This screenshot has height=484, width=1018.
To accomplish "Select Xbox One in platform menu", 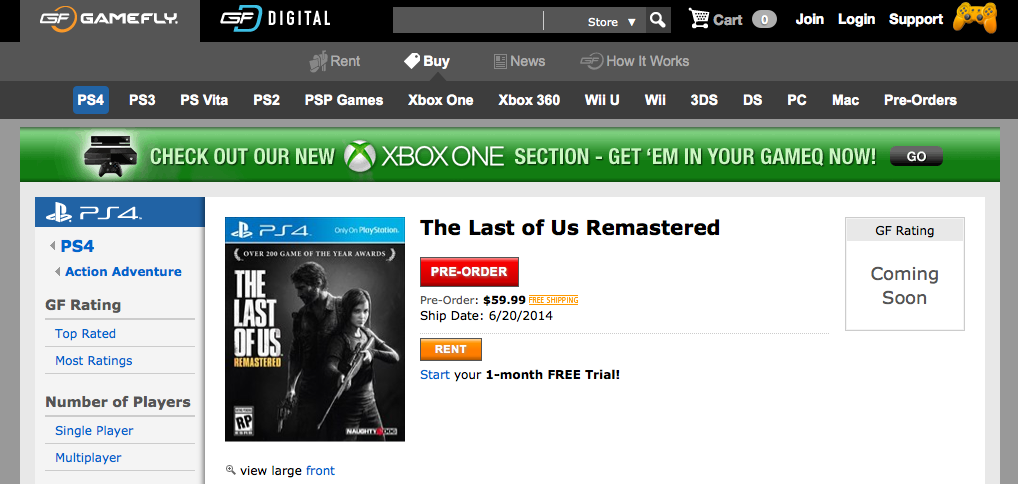I will (x=440, y=100).
